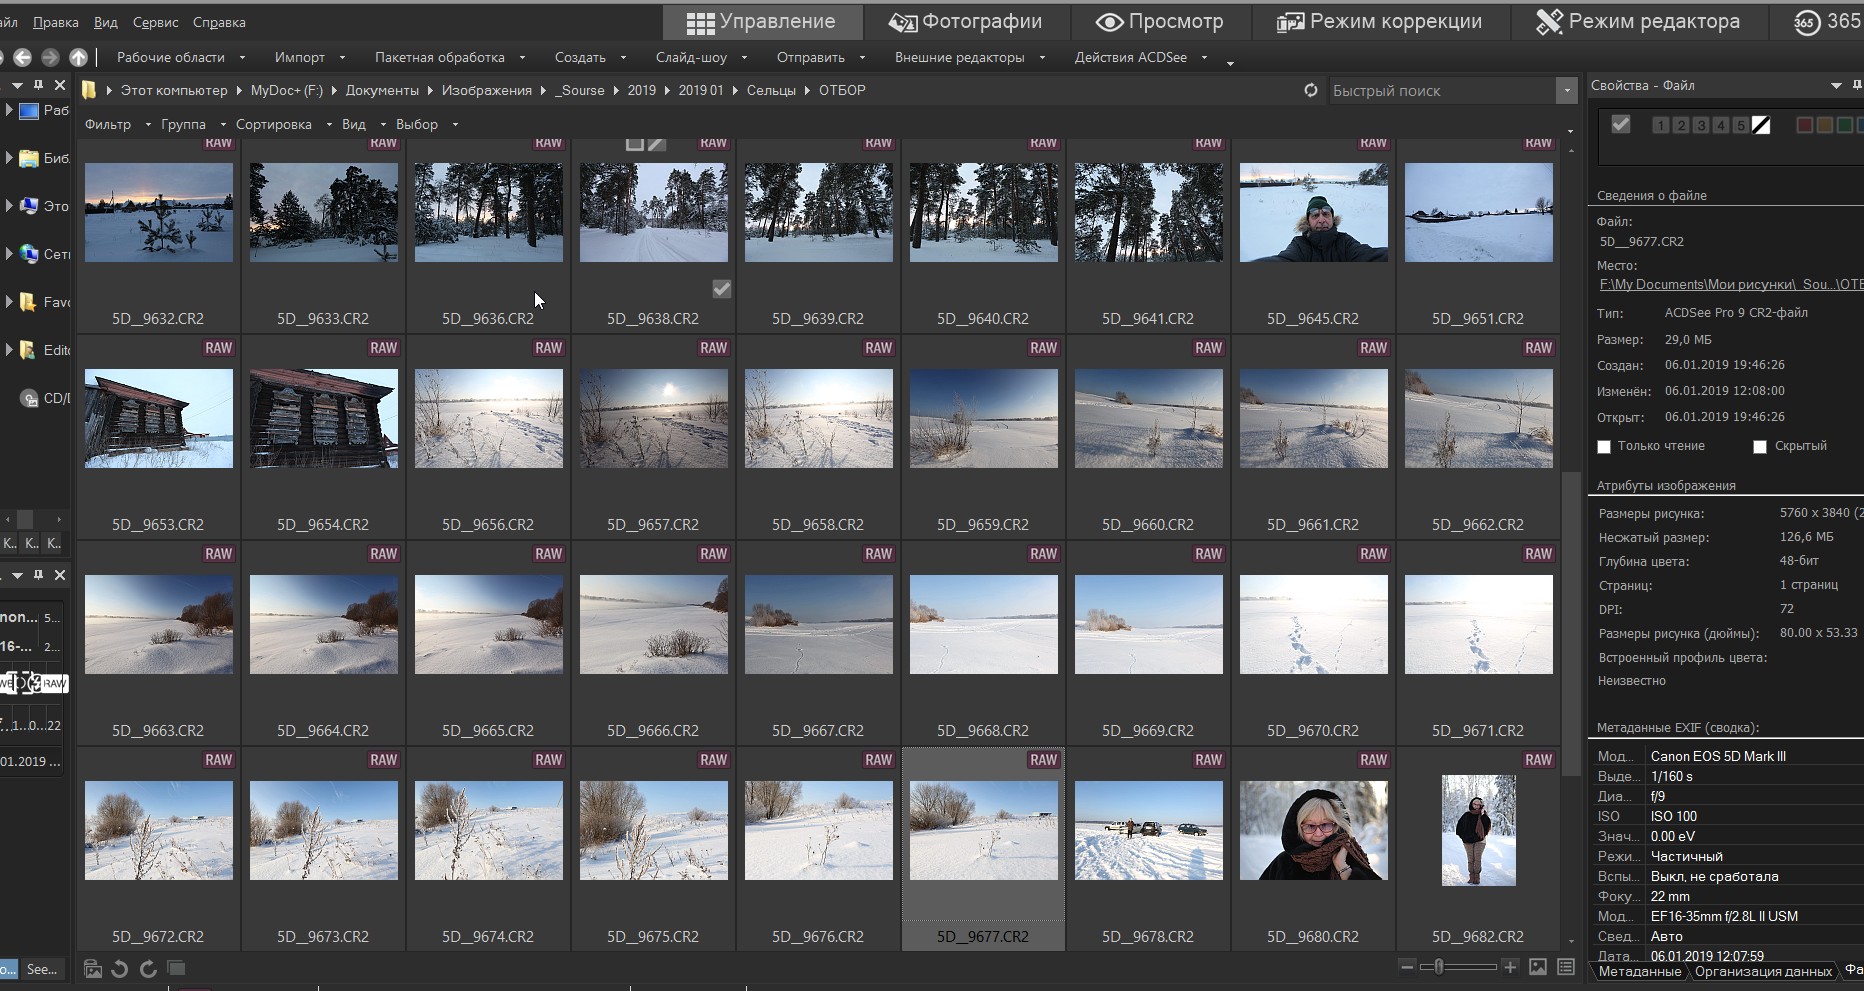Open the Группа dropdown
The width and height of the screenshot is (1864, 991).
192,125
